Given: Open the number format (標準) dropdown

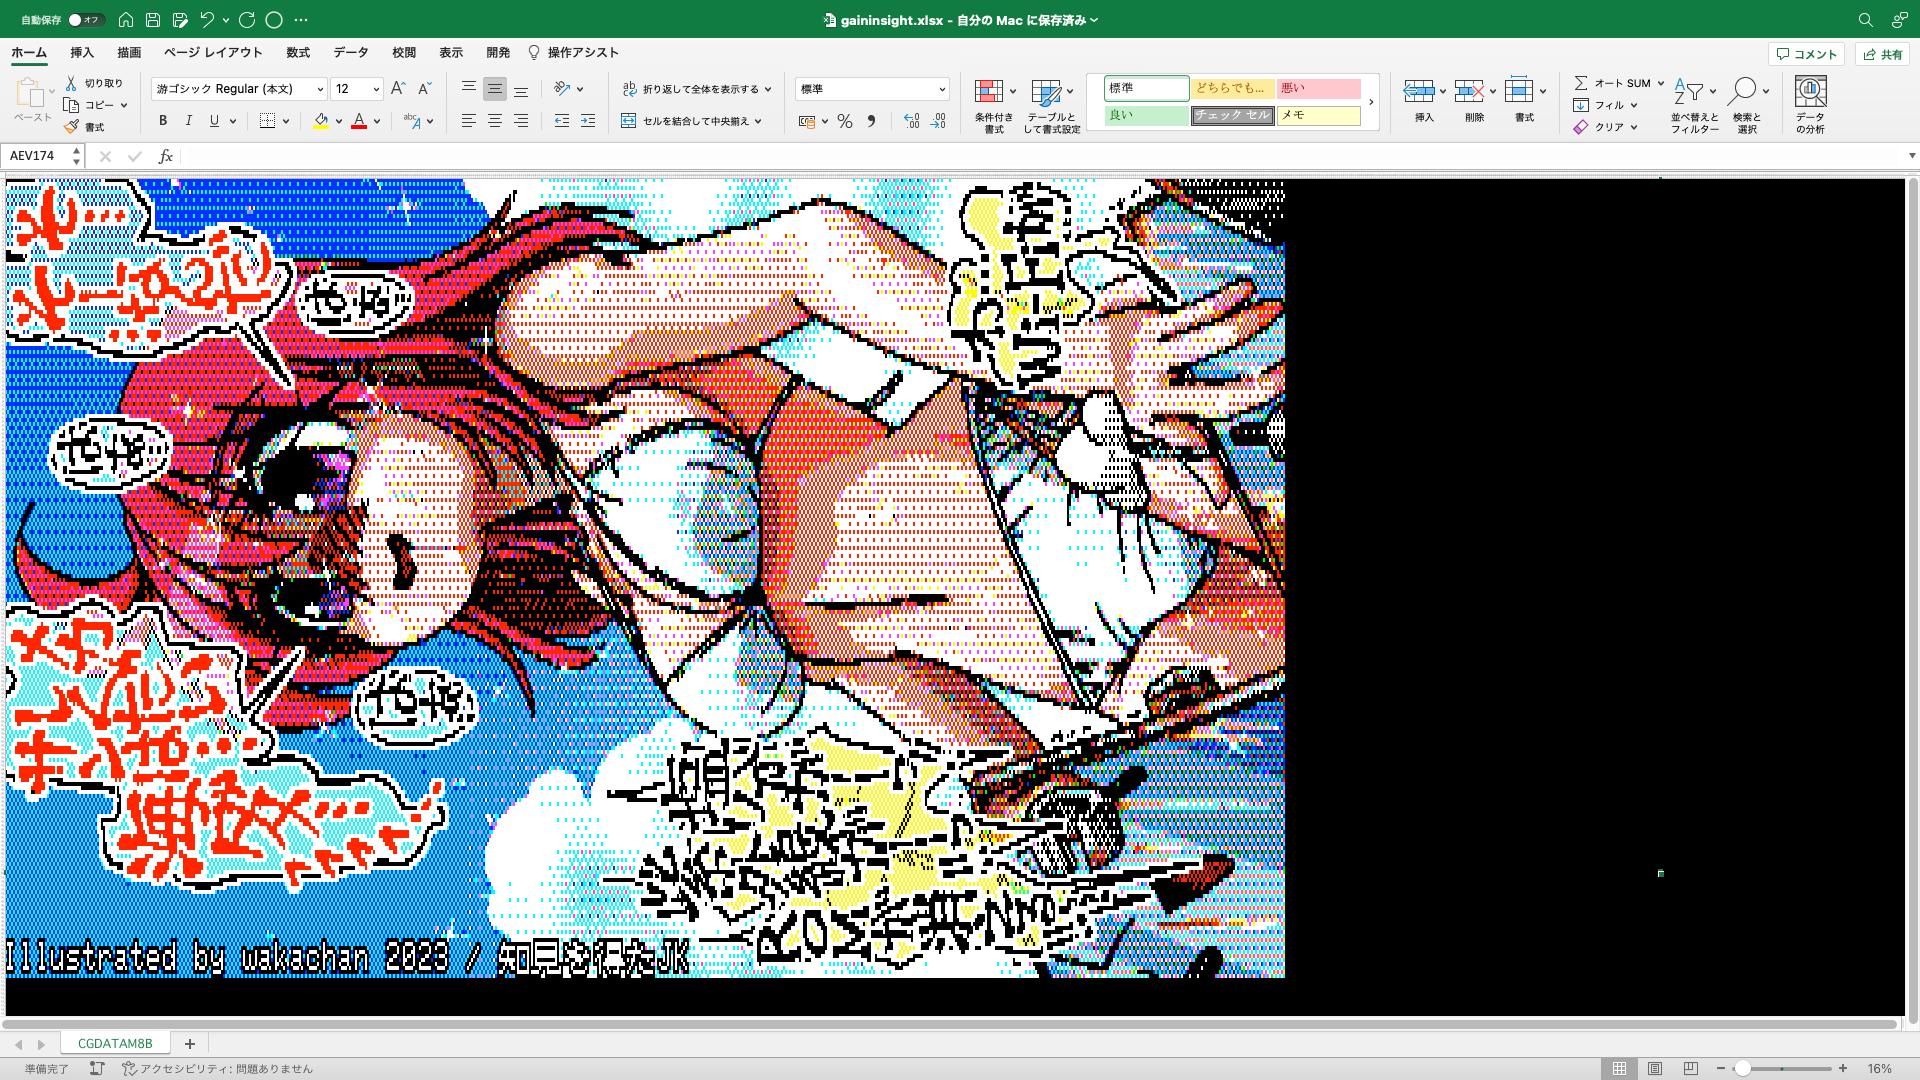Looking at the screenshot, I should (942, 89).
